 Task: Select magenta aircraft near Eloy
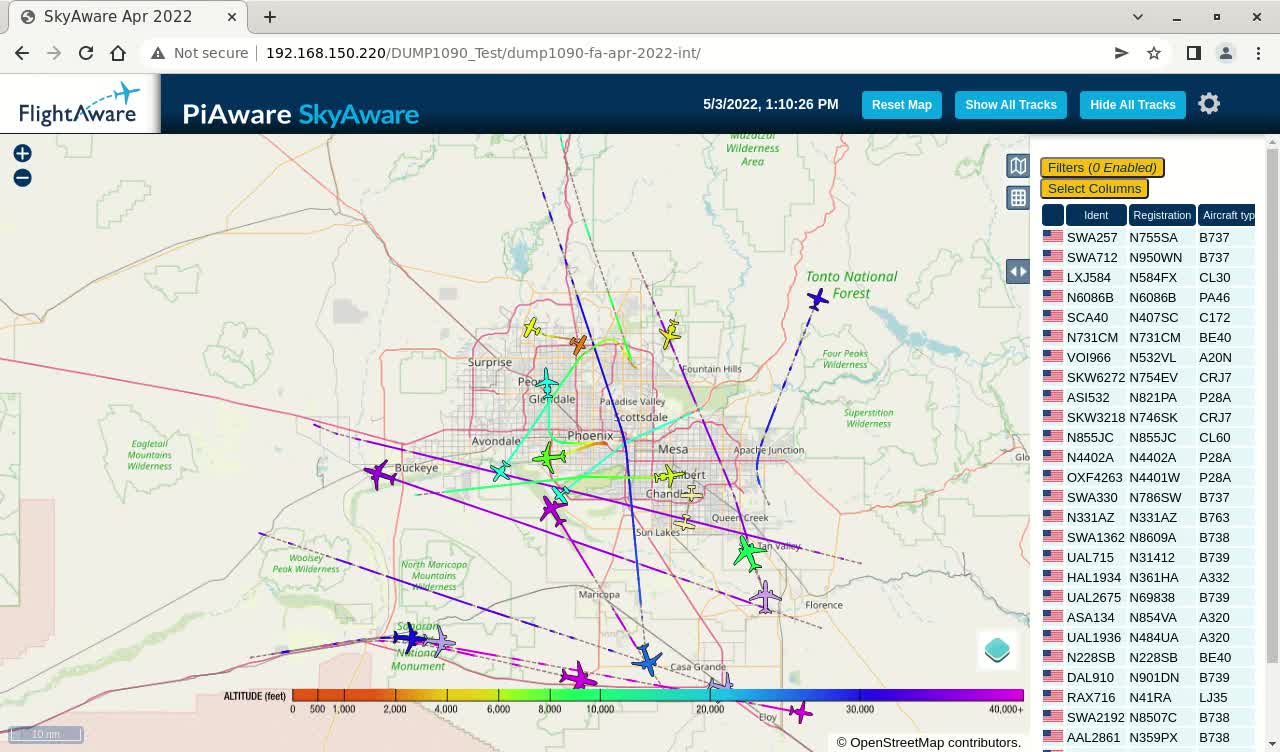click(x=800, y=712)
